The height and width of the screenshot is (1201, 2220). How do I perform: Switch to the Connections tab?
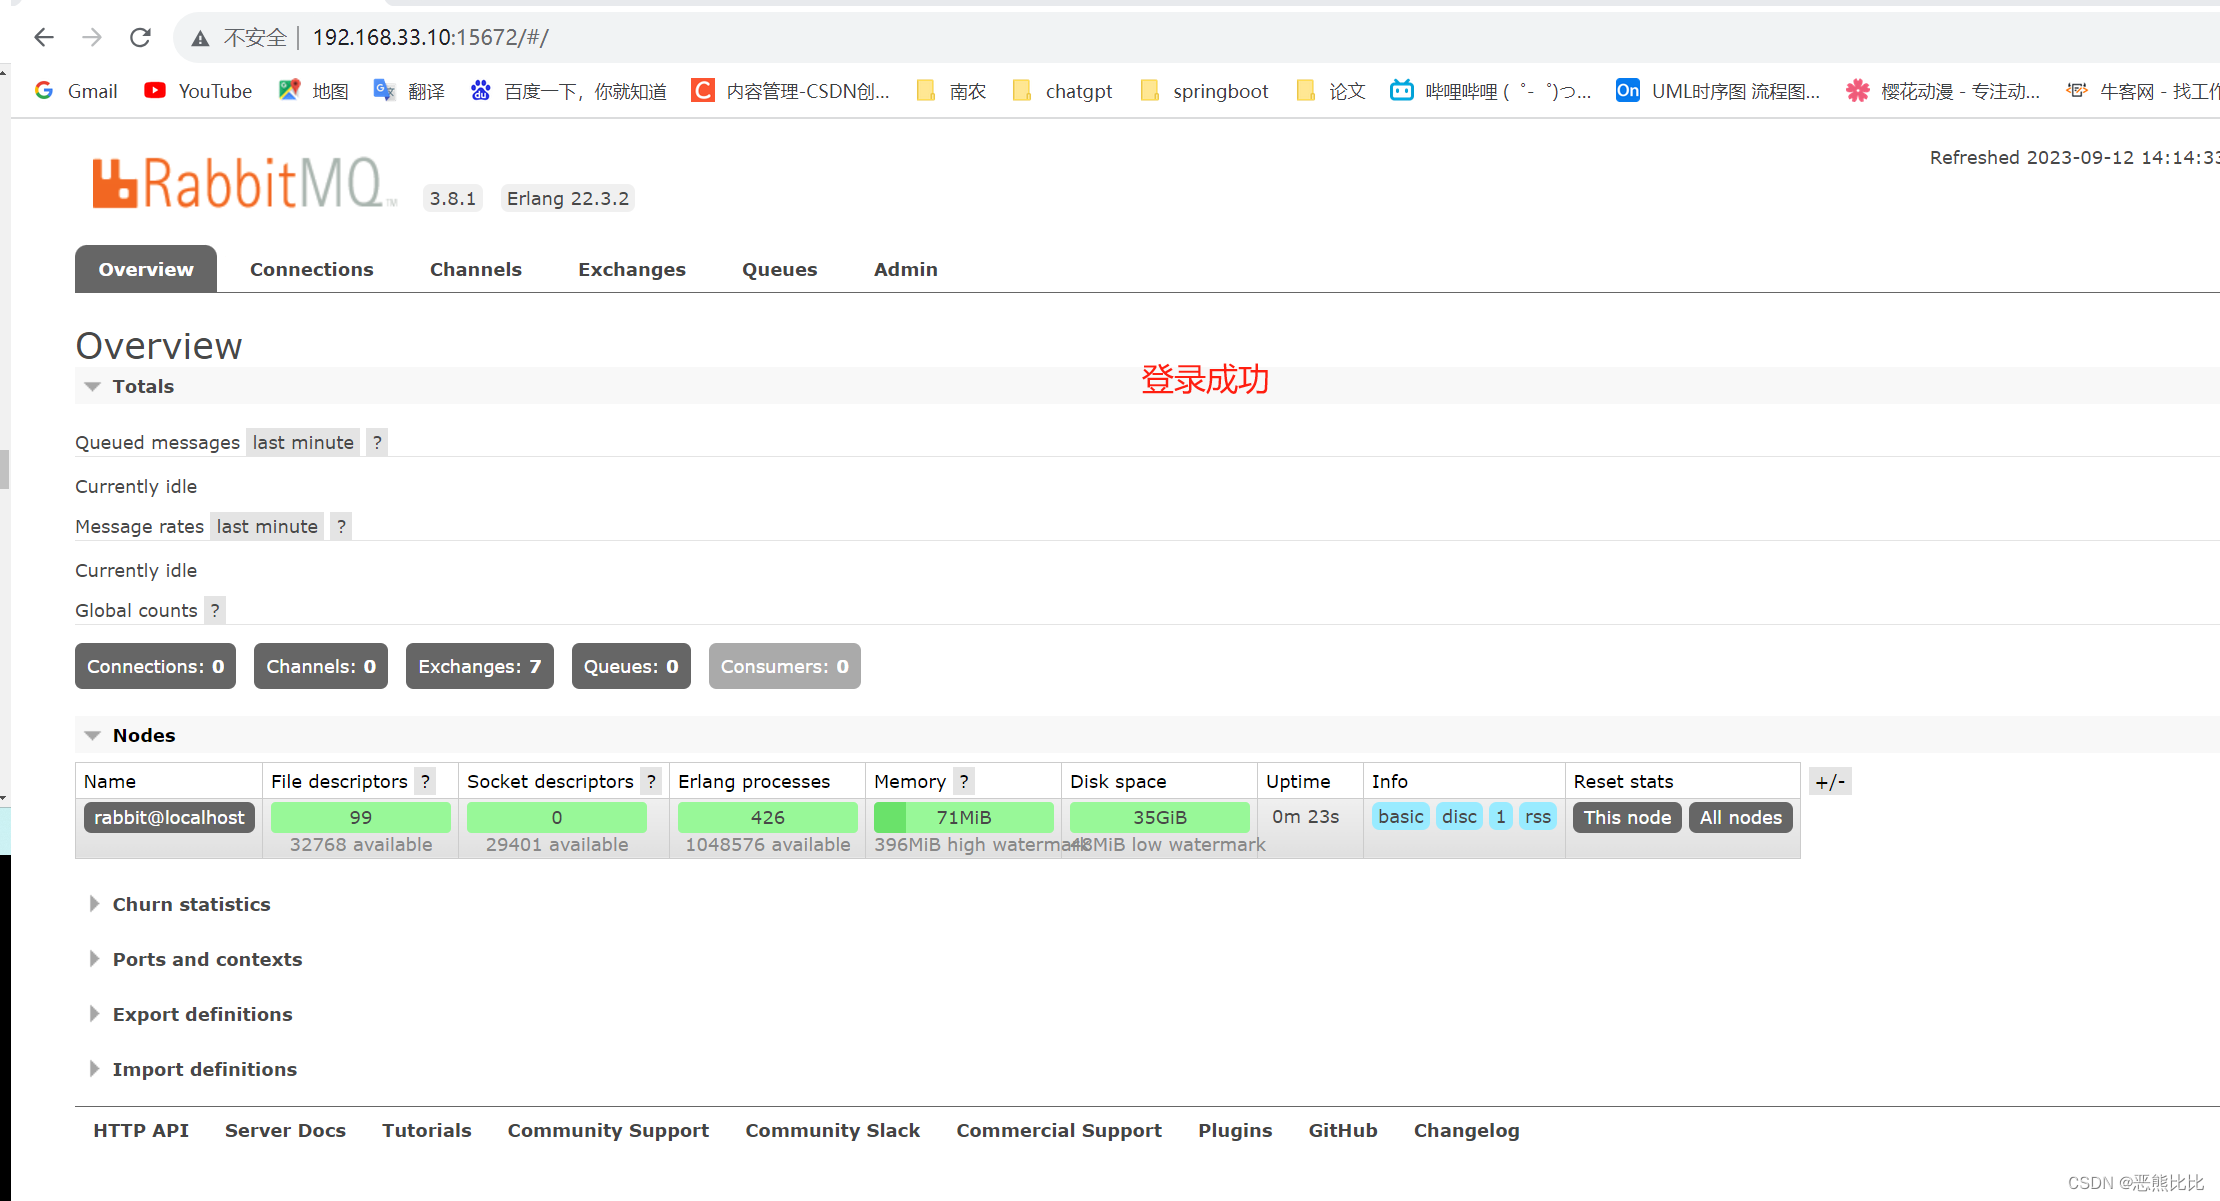[312, 269]
